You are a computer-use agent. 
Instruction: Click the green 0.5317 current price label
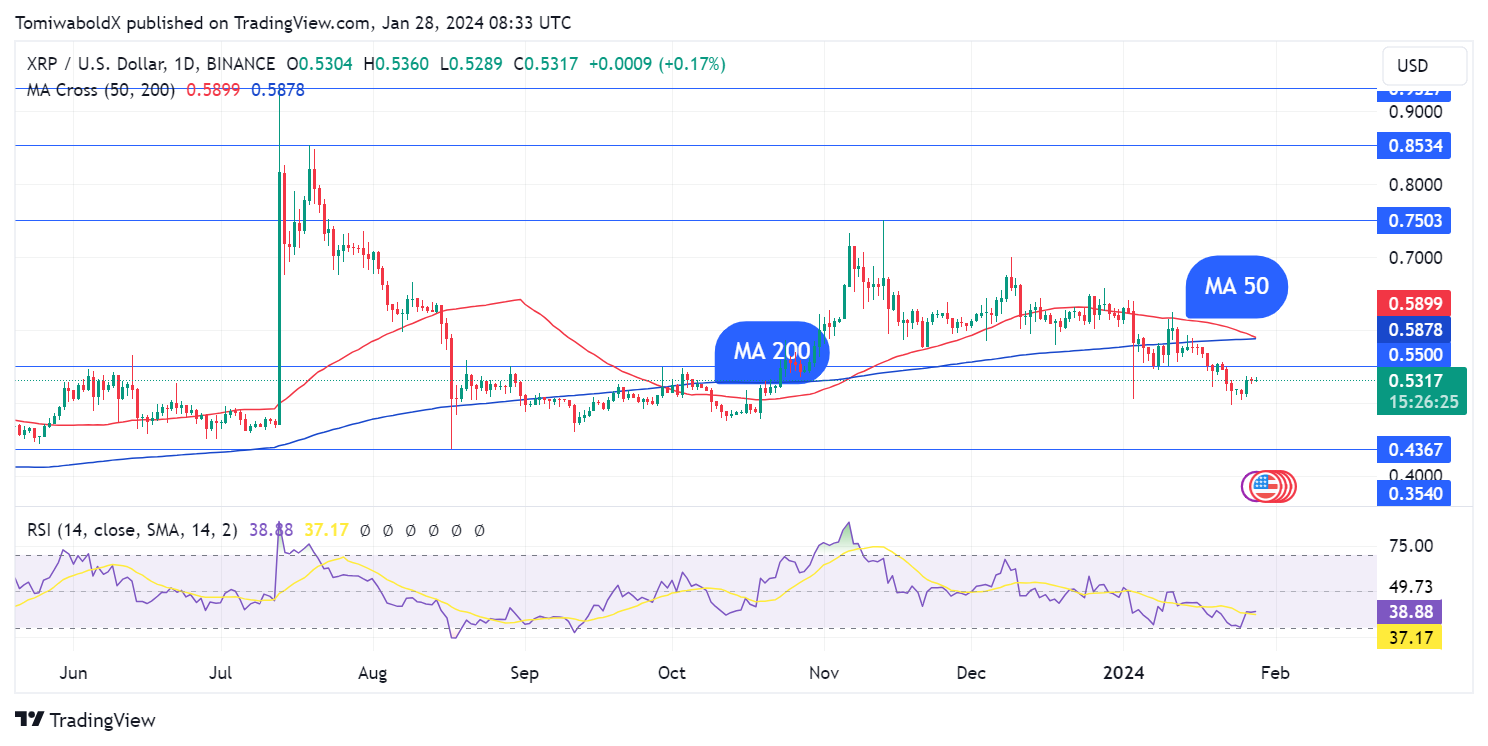(1417, 381)
